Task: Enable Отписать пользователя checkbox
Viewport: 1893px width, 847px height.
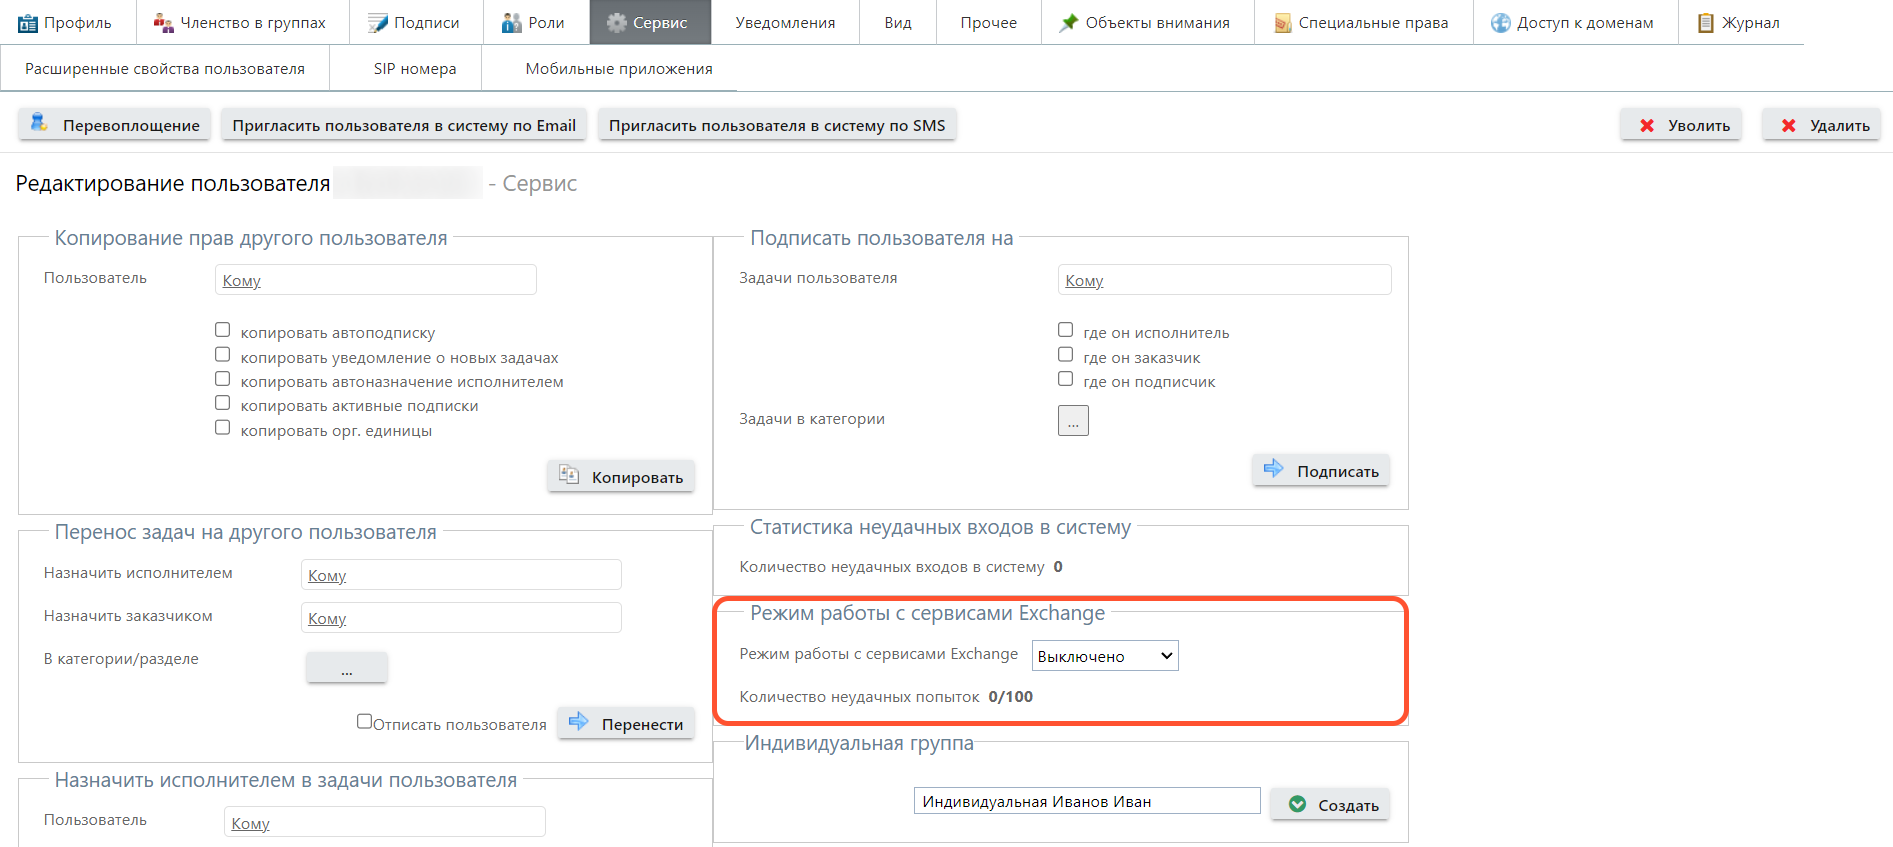Action: tap(364, 721)
